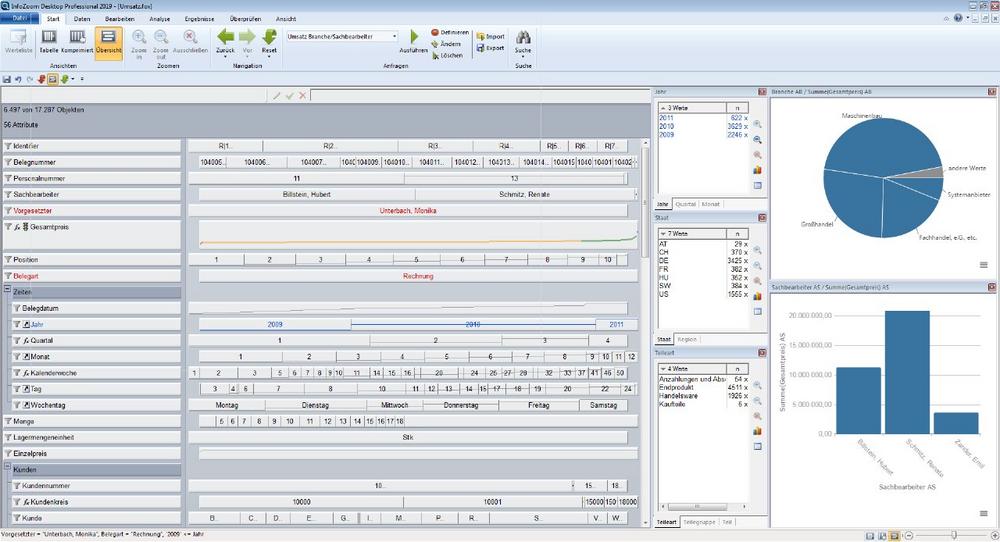Click the chart icon in Teileart panel
The width and height of the screenshot is (1000, 542).
758,431
